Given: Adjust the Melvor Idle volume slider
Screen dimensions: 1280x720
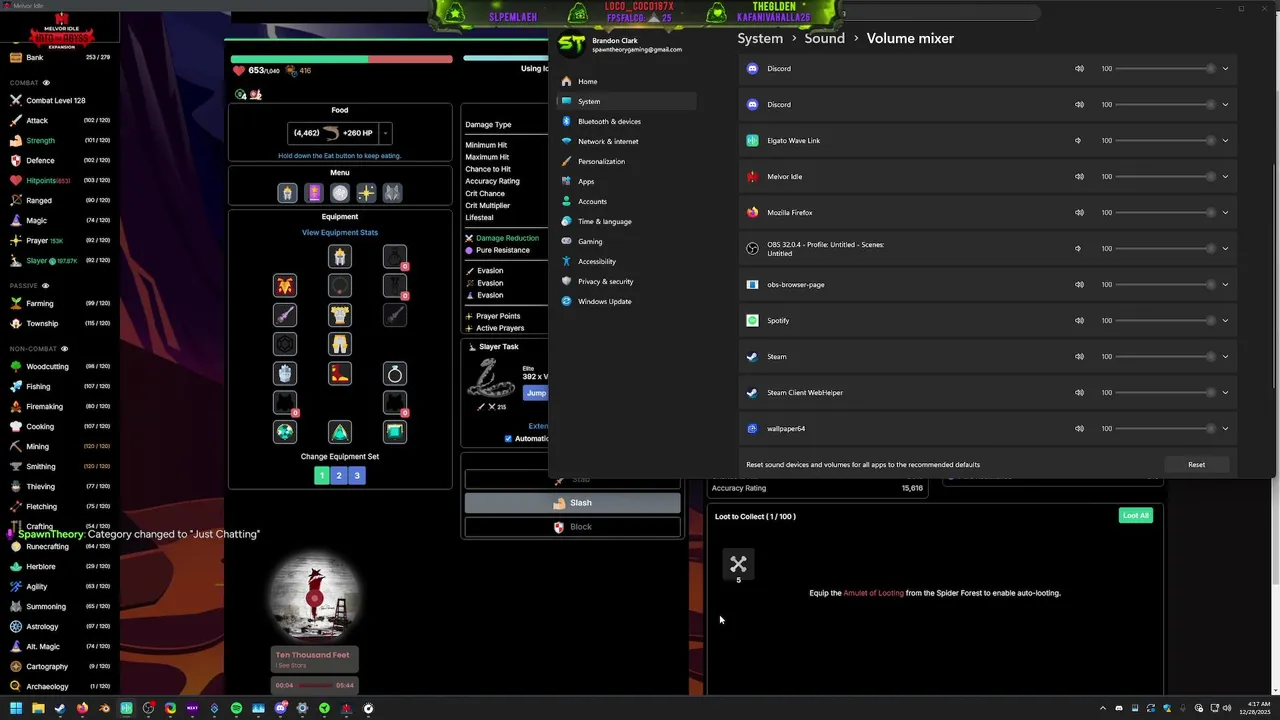Looking at the screenshot, I should point(1165,177).
